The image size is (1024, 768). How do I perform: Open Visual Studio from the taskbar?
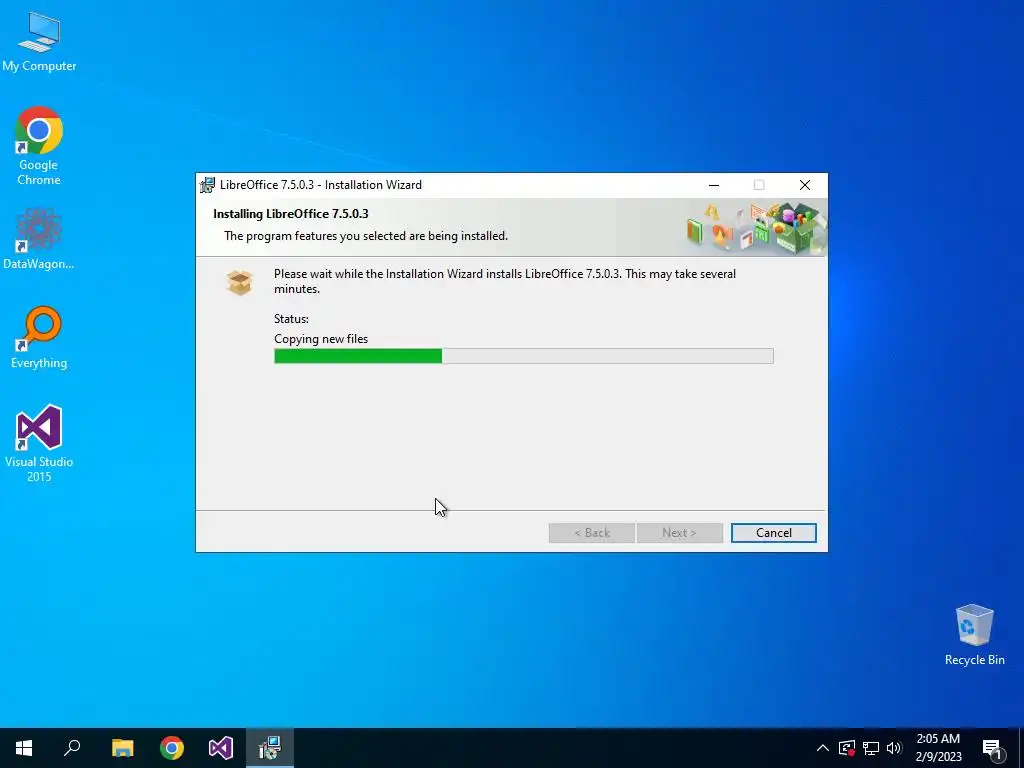(x=221, y=748)
